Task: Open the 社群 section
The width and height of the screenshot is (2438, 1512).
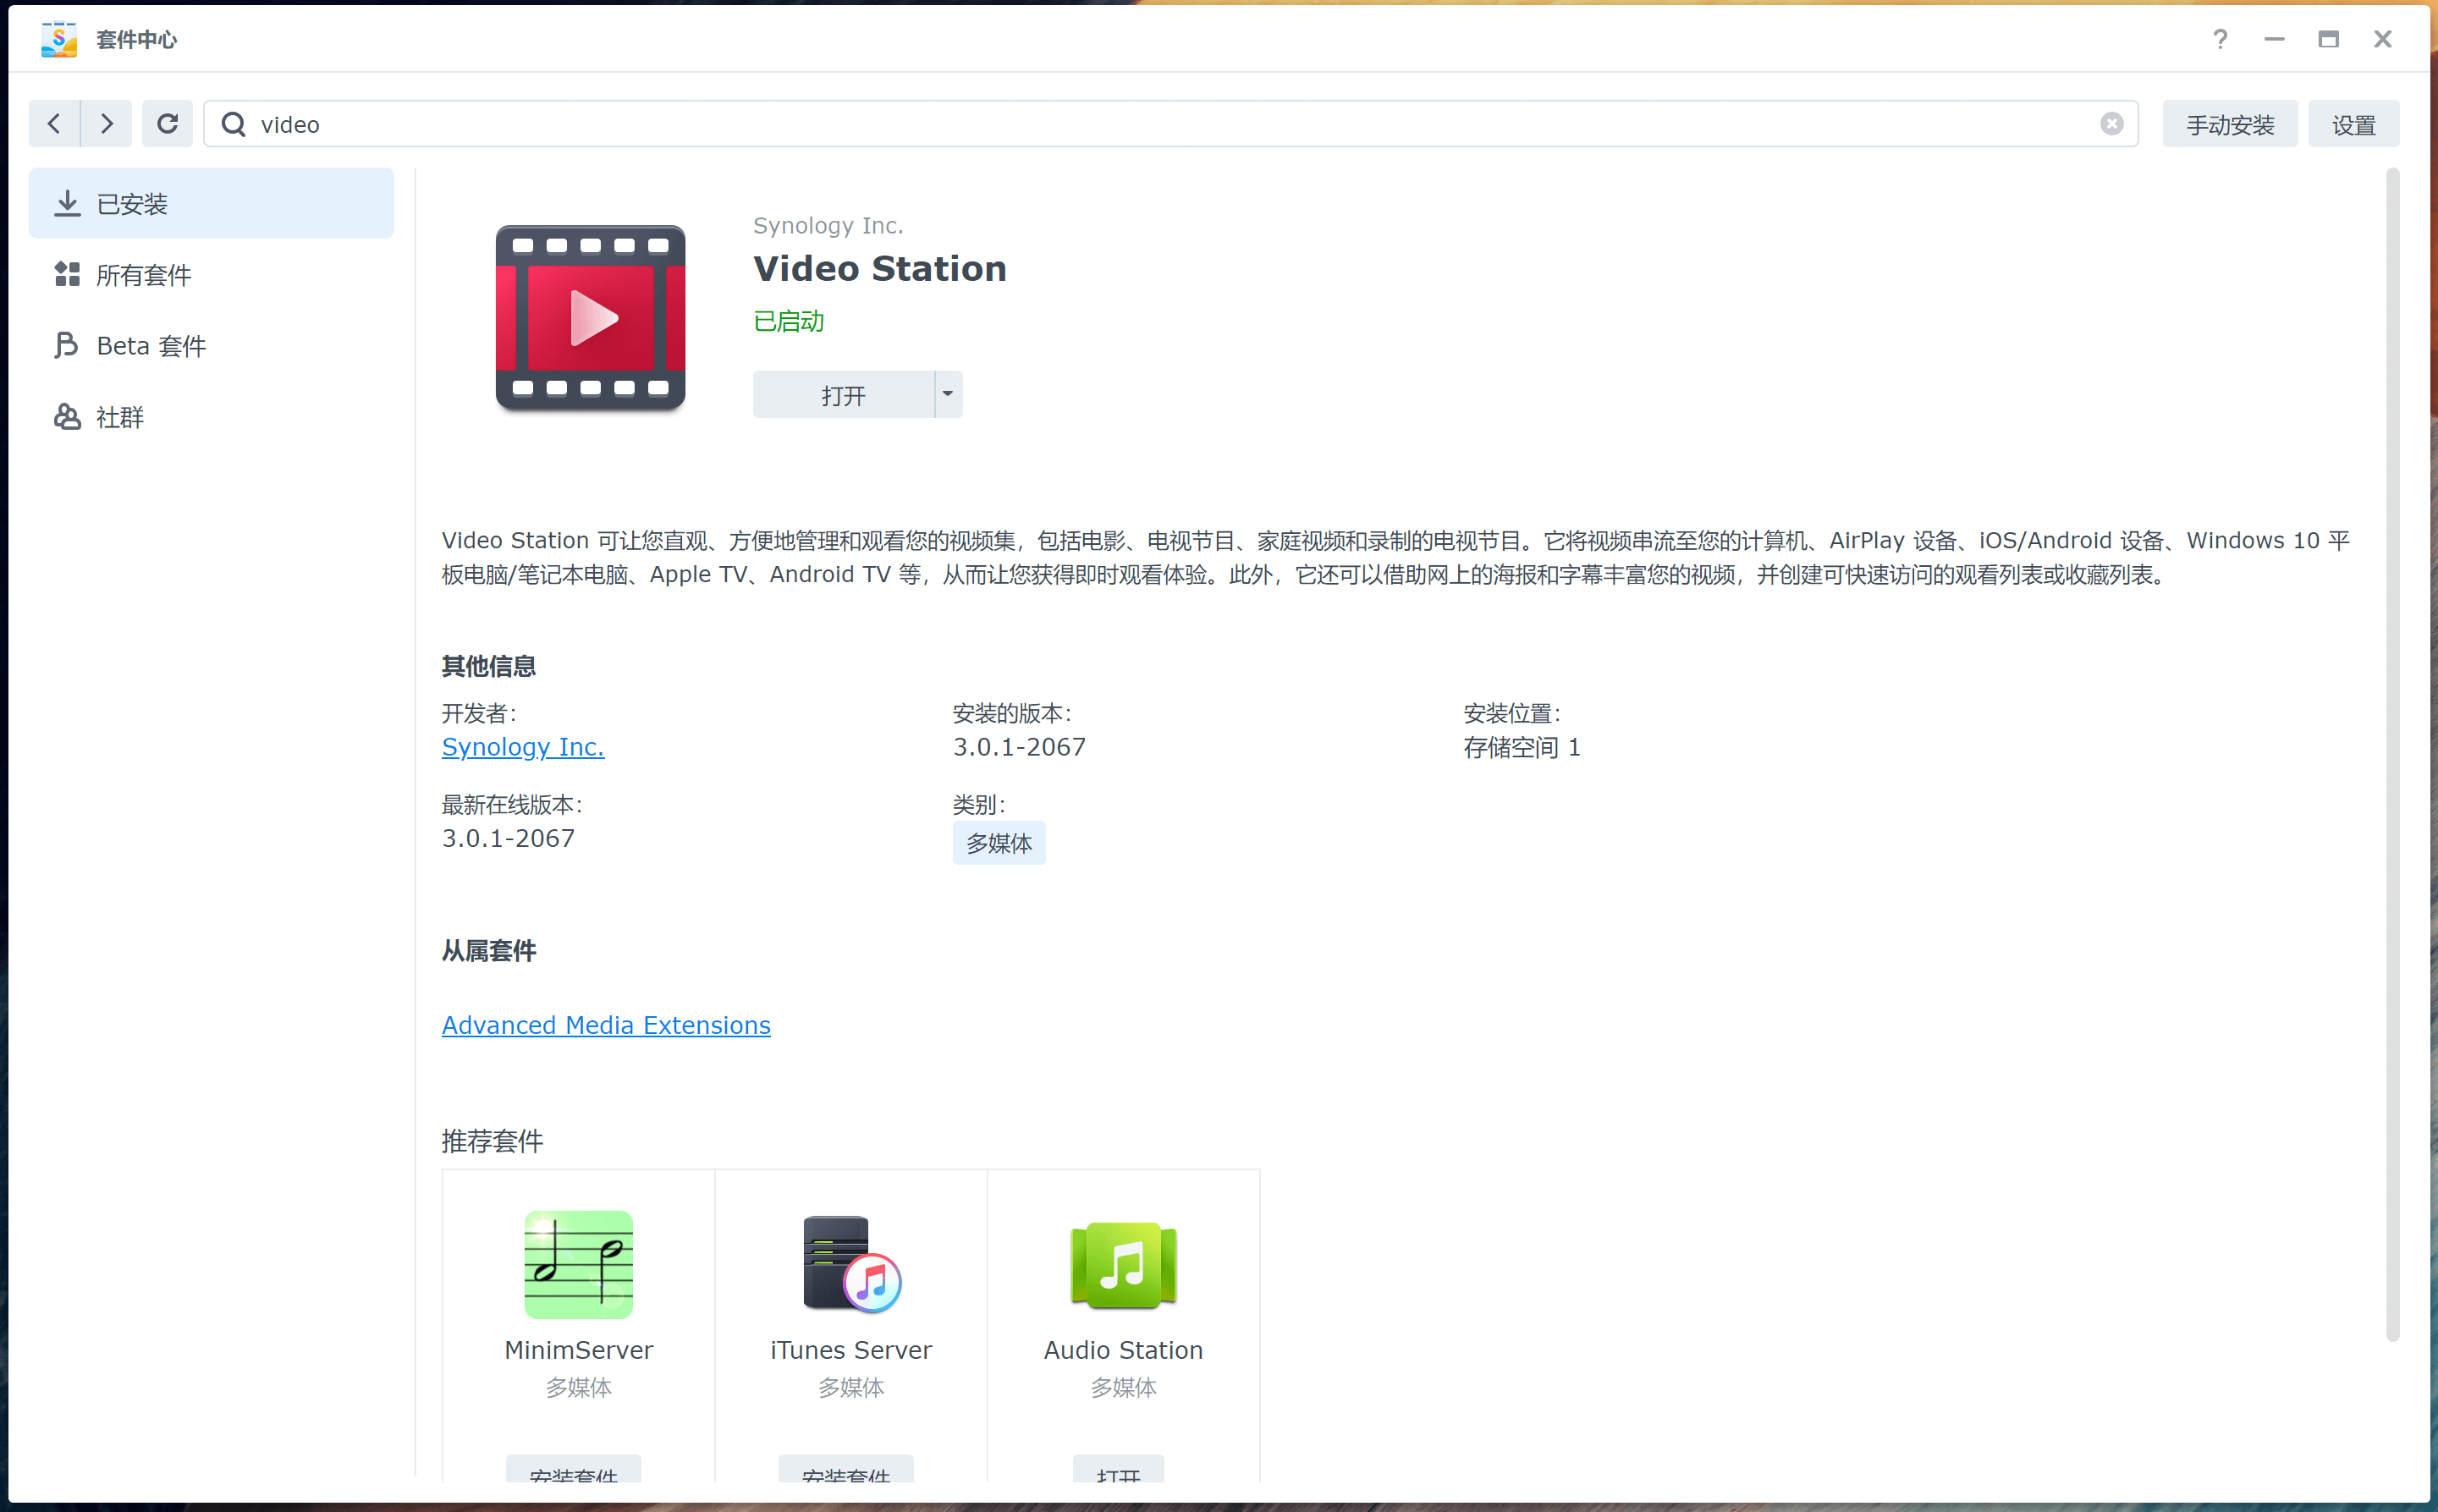Action: pos(211,416)
